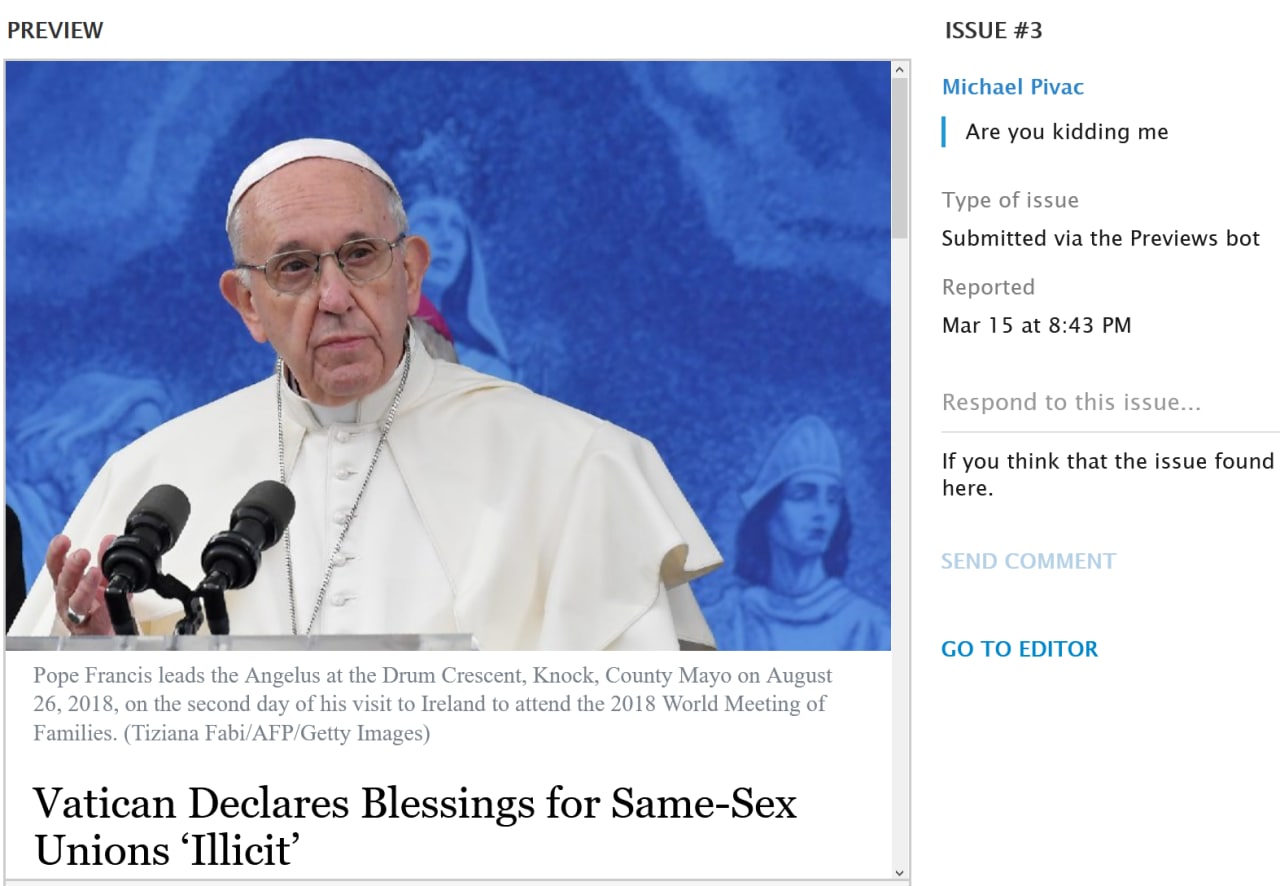Click the 'Reported' label
Image resolution: width=1280 pixels, height=886 pixels.
click(x=988, y=288)
